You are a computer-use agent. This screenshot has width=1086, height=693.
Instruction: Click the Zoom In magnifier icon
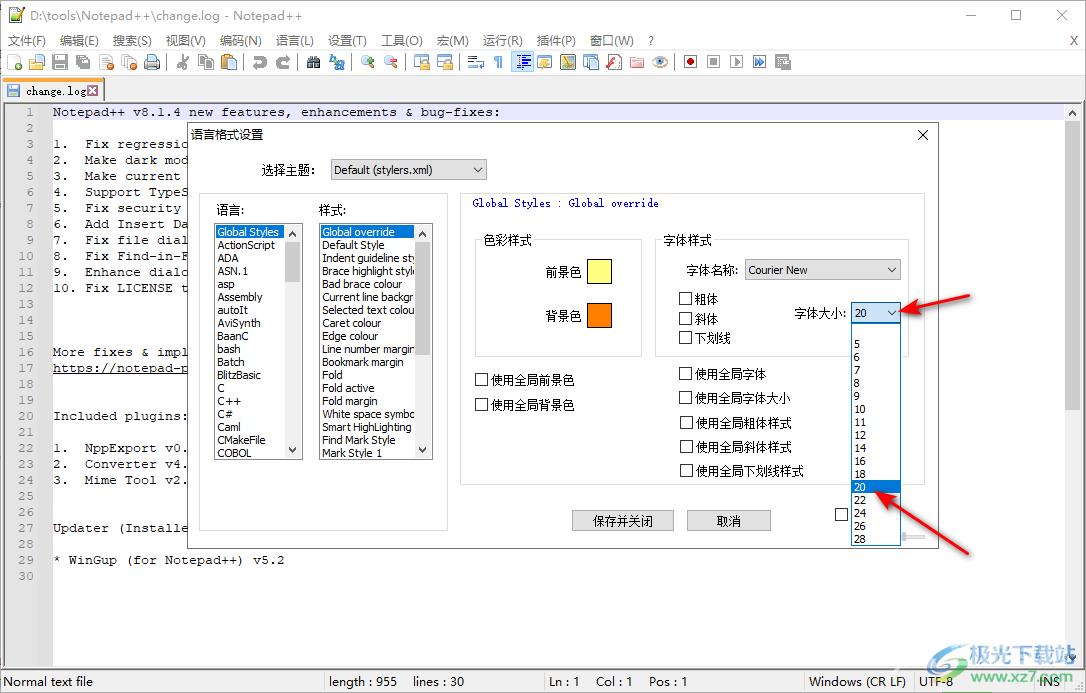368,62
